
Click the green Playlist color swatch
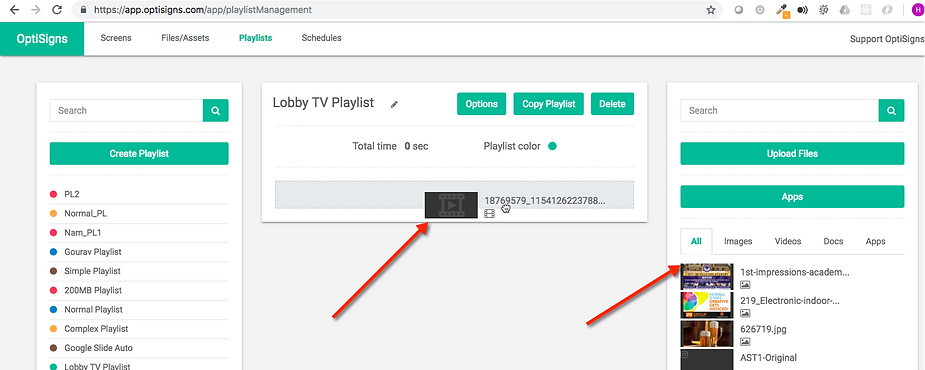(x=552, y=146)
